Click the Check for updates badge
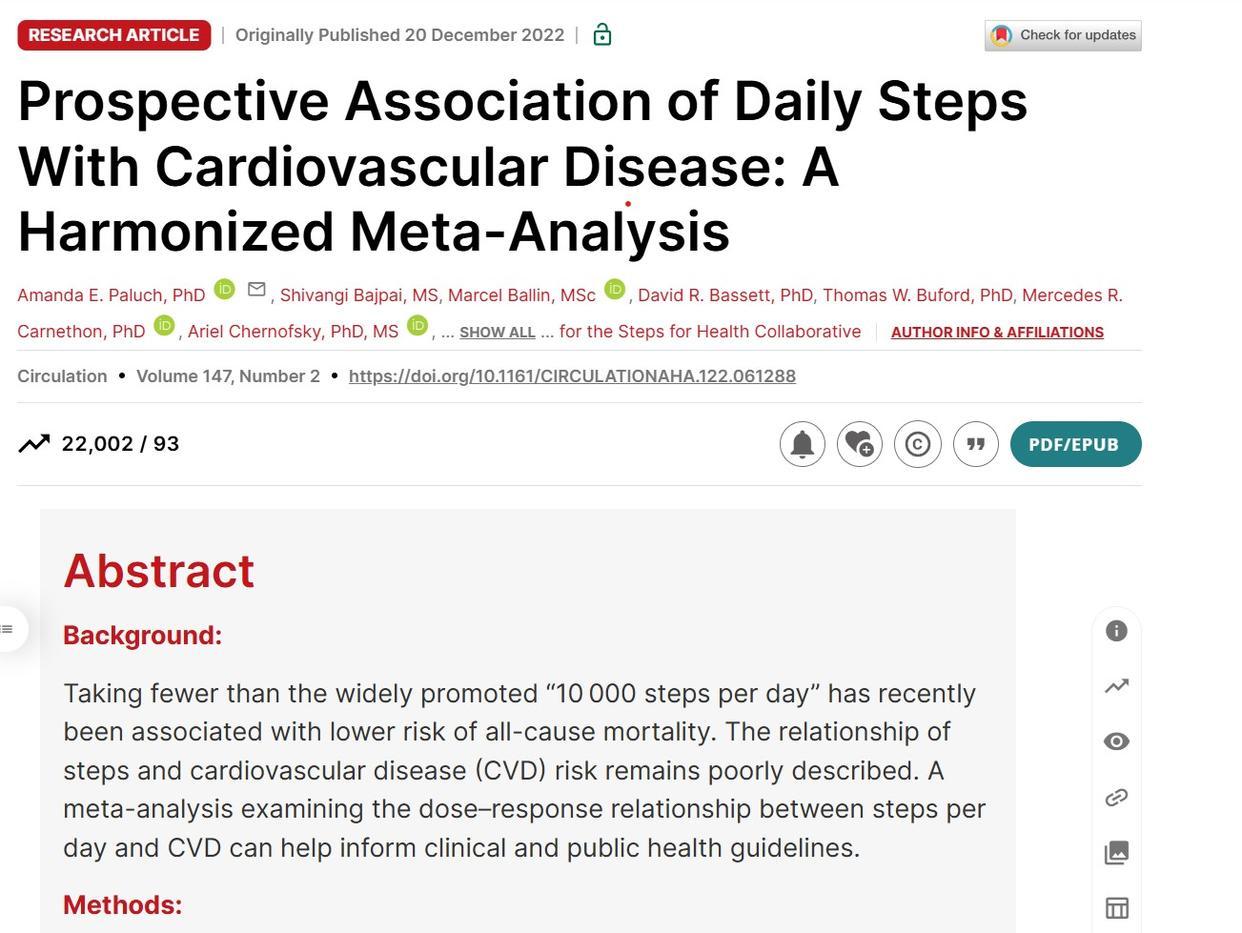This screenshot has height=933, width=1242. pos(1063,35)
